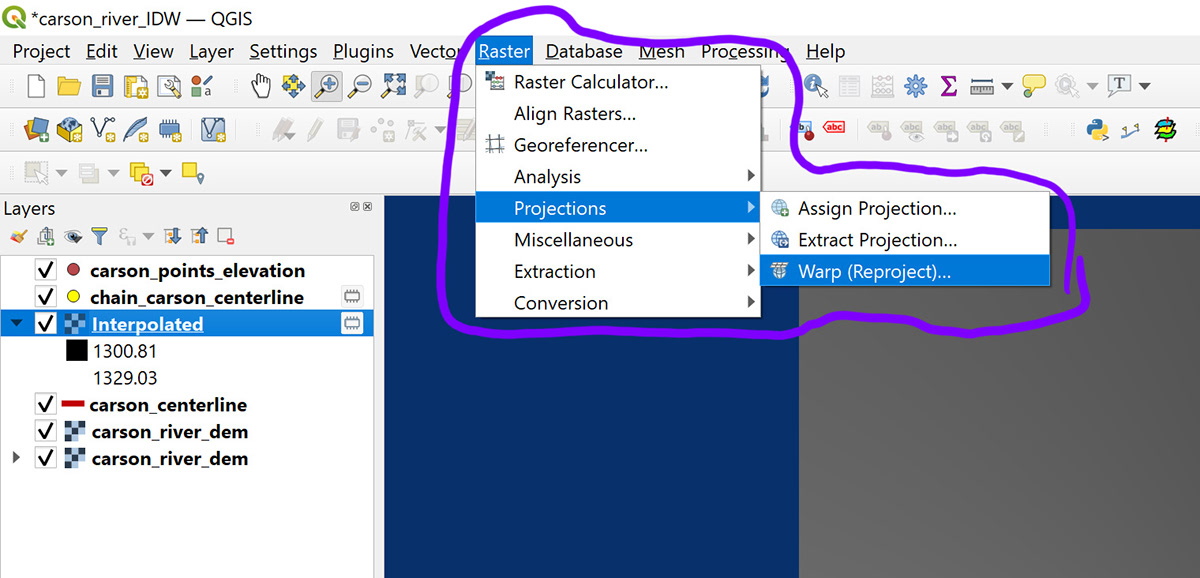Activate the Zoom In tool
This screenshot has height=578, width=1200.
tap(325, 87)
